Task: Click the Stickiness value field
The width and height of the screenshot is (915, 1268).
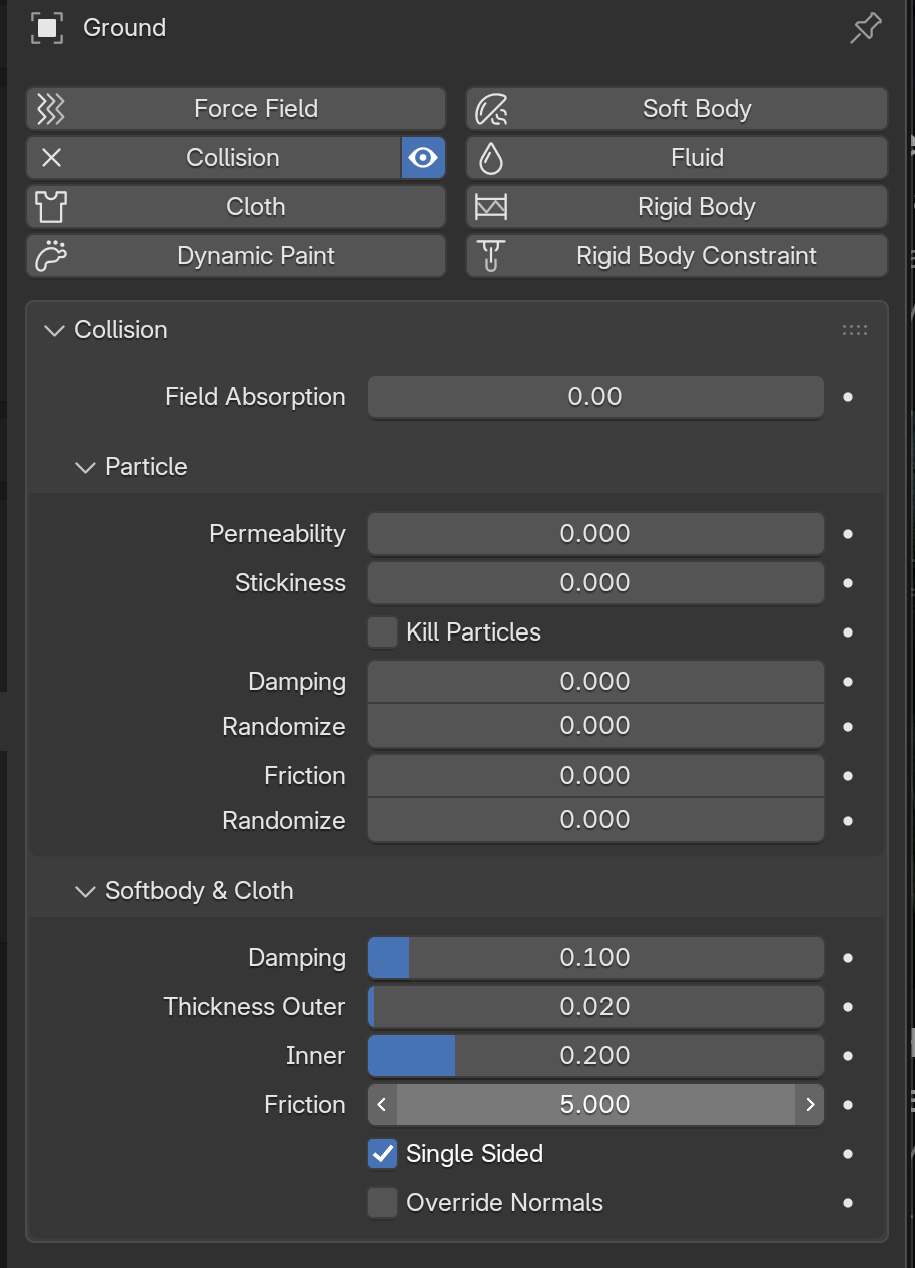Action: point(596,583)
